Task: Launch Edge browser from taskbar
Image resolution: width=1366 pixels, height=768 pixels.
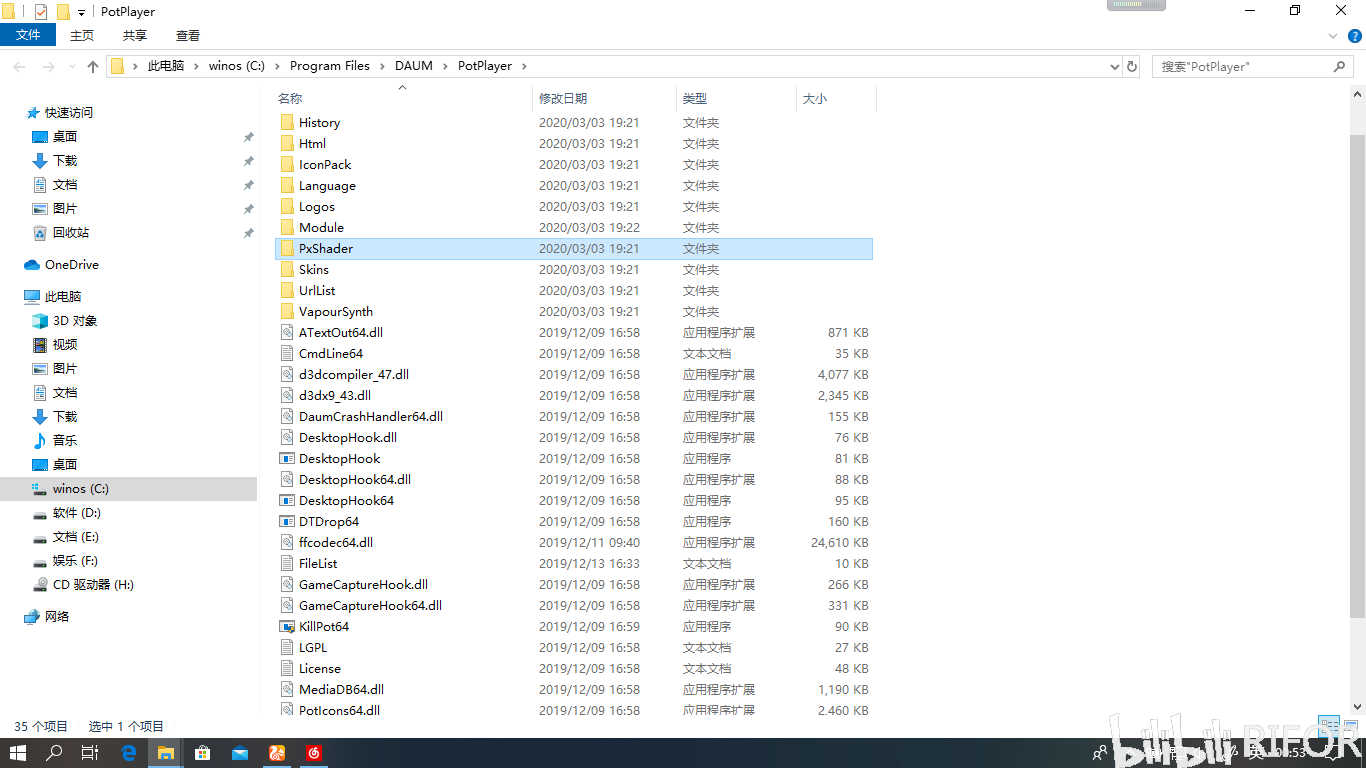Action: click(129, 752)
